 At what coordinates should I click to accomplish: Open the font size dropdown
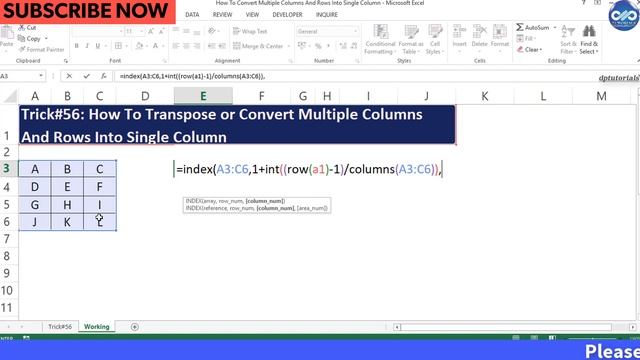(142, 31)
